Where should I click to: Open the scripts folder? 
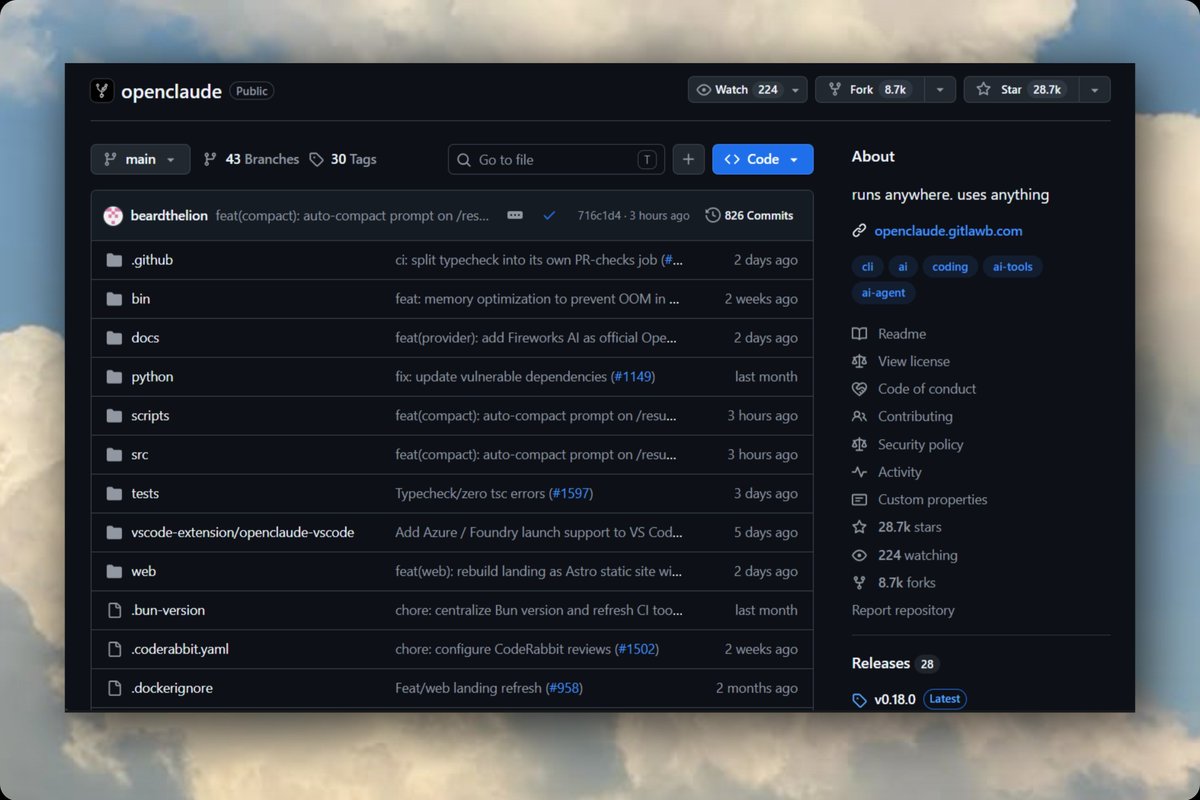click(x=150, y=416)
